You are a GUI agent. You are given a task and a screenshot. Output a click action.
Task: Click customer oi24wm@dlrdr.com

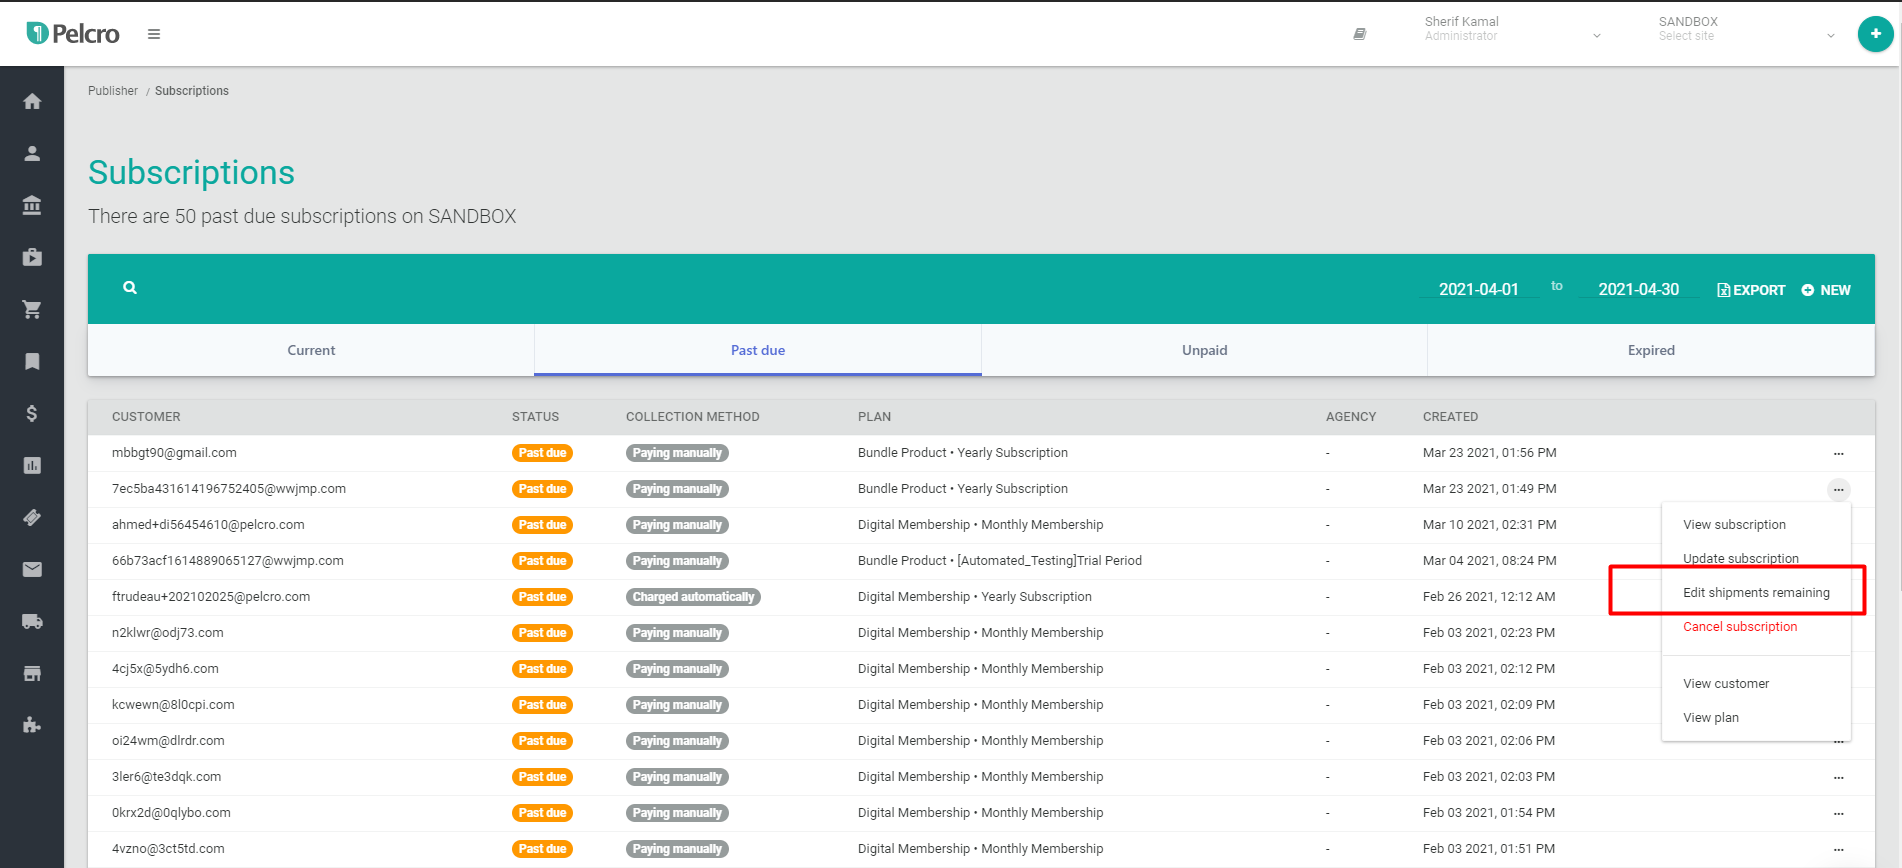168,741
